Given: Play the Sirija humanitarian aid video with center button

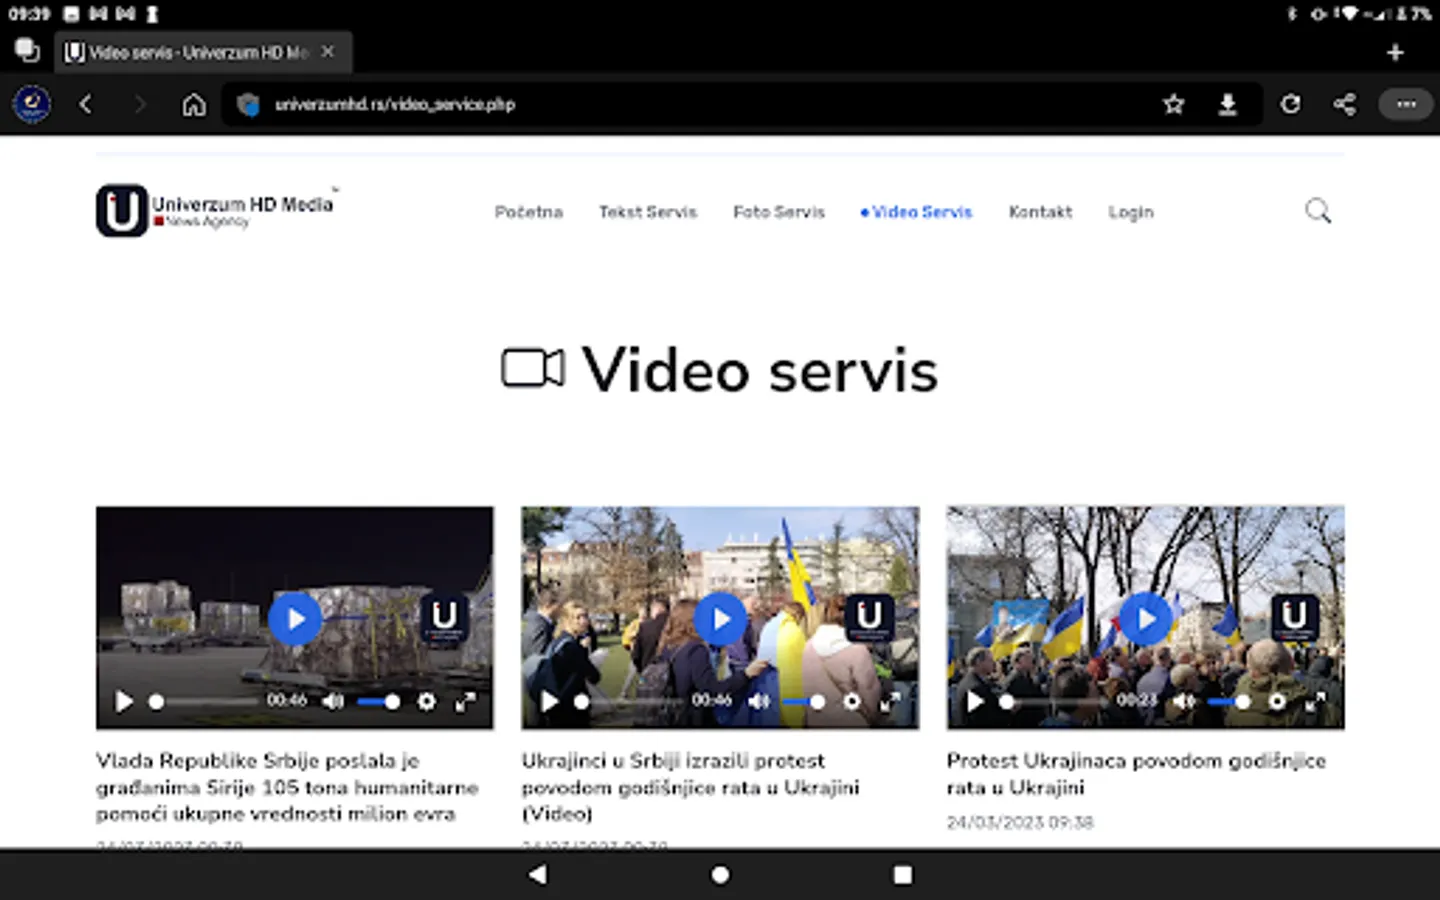Looking at the screenshot, I should coord(295,619).
